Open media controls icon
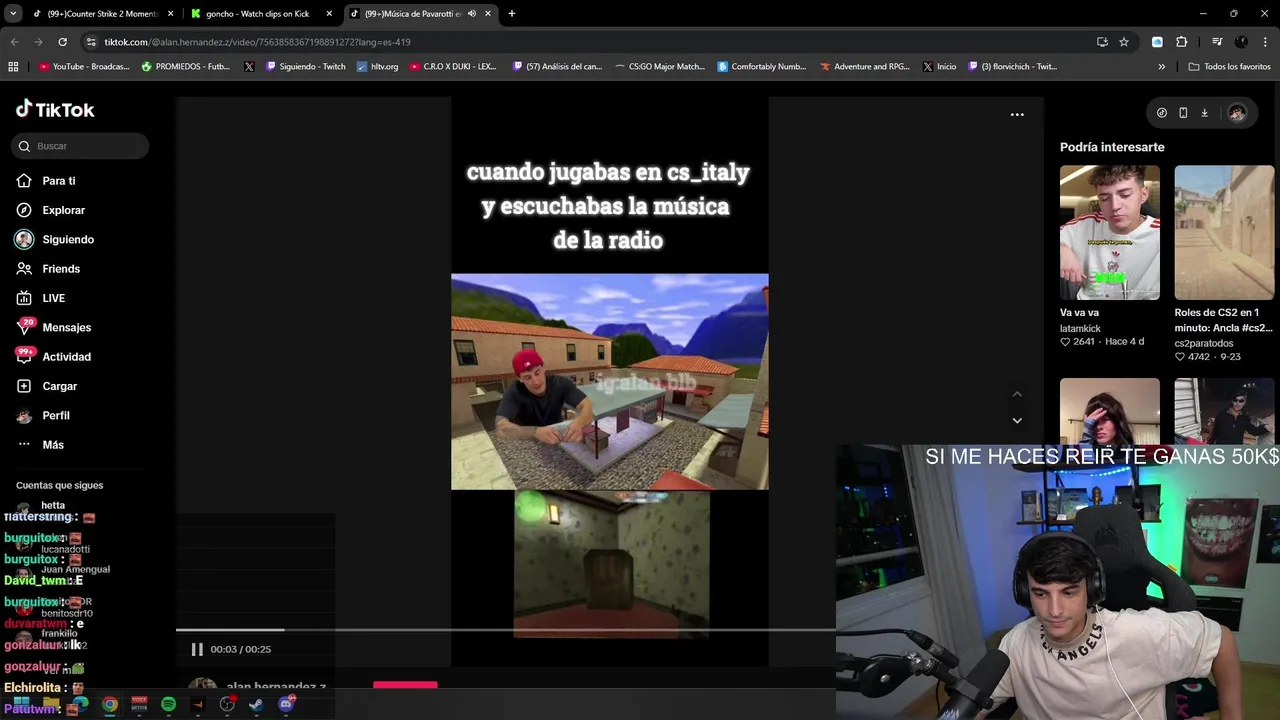The image size is (1280, 720). pos(1217,42)
